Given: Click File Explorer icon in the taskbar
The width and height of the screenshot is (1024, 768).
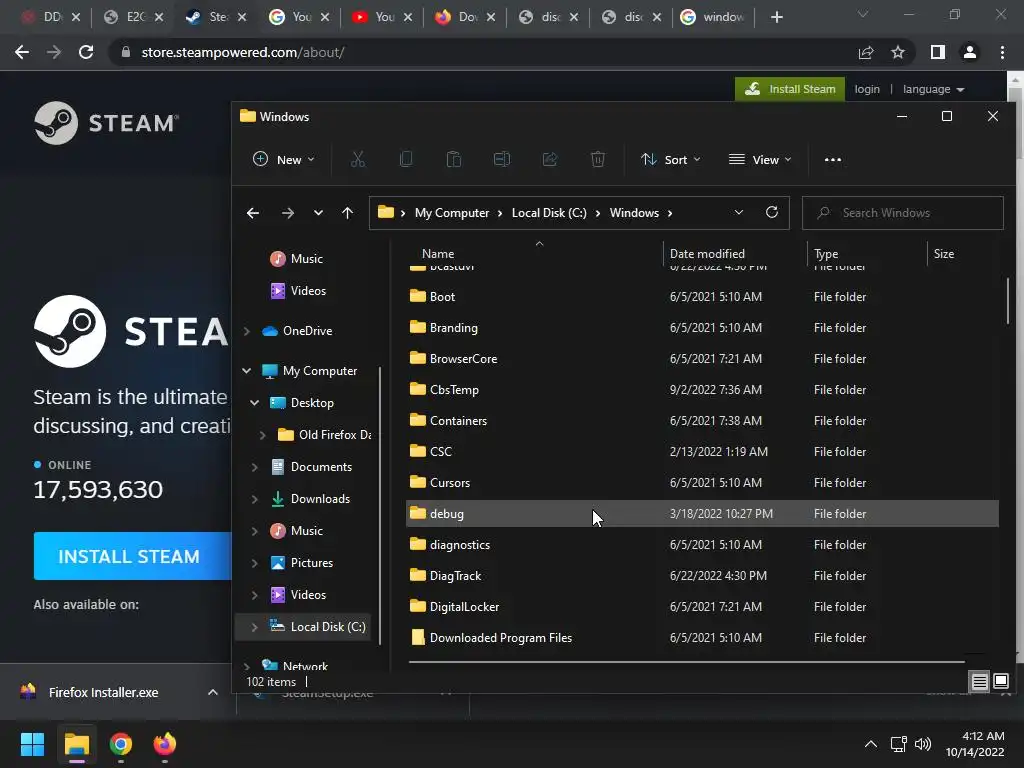Looking at the screenshot, I should 76,744.
